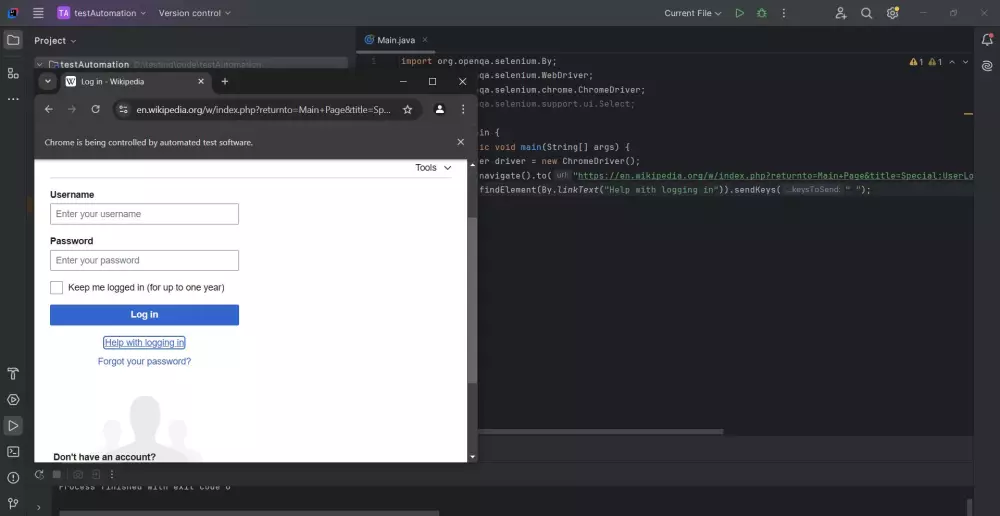Open IntelliJ Notifications bell
The height and width of the screenshot is (516, 1000).
point(987,40)
